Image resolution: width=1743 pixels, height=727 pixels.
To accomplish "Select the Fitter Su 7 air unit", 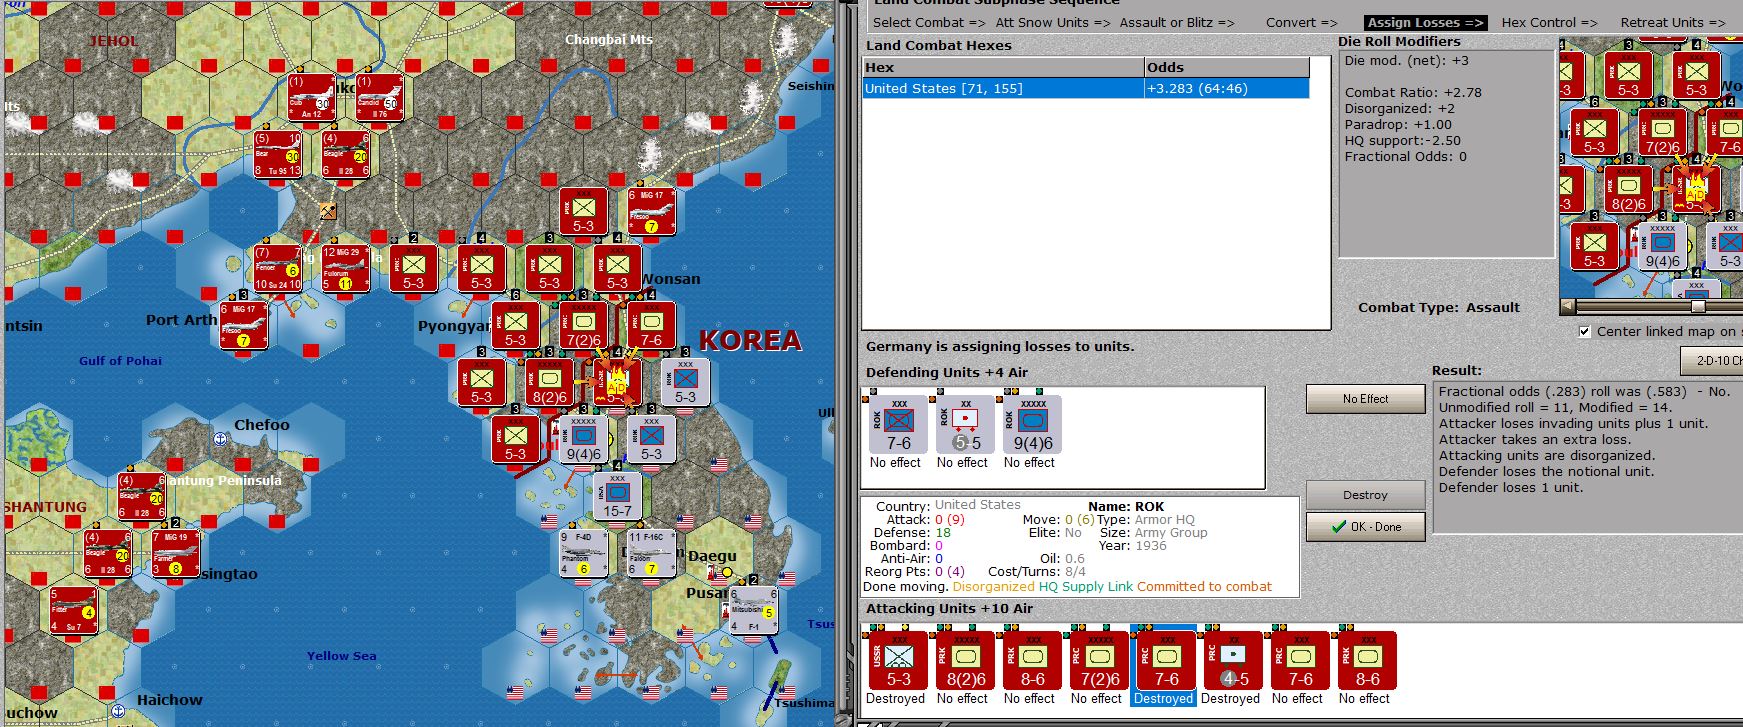I will [x=73, y=610].
